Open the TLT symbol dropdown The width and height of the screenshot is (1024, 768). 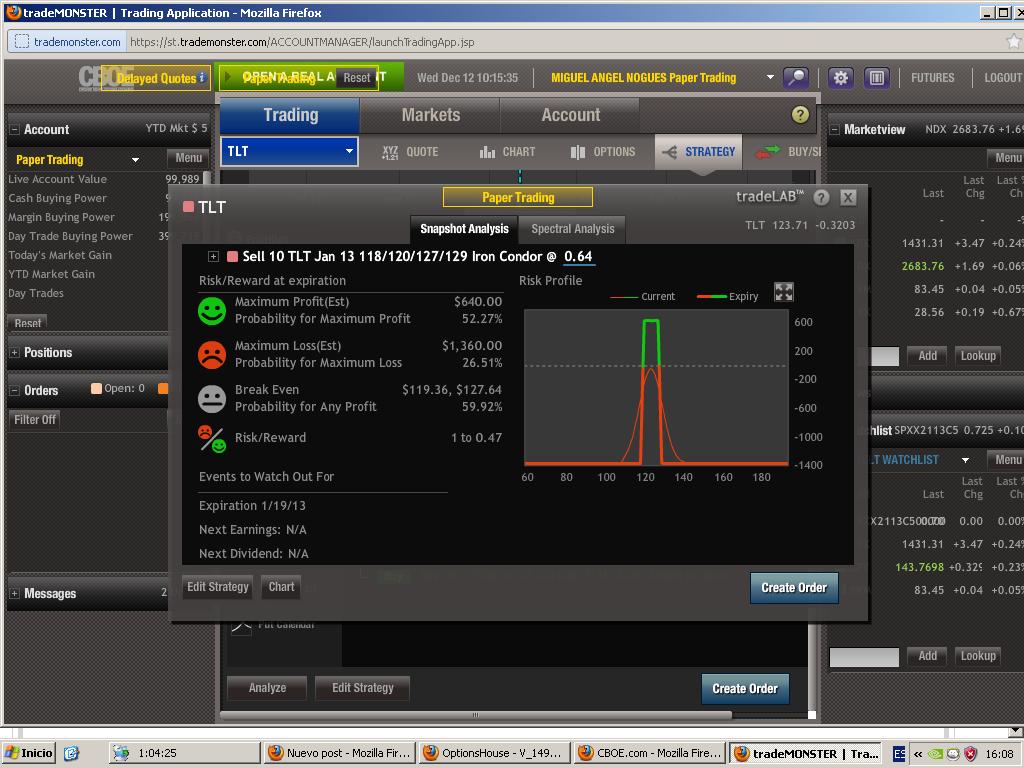click(x=349, y=152)
